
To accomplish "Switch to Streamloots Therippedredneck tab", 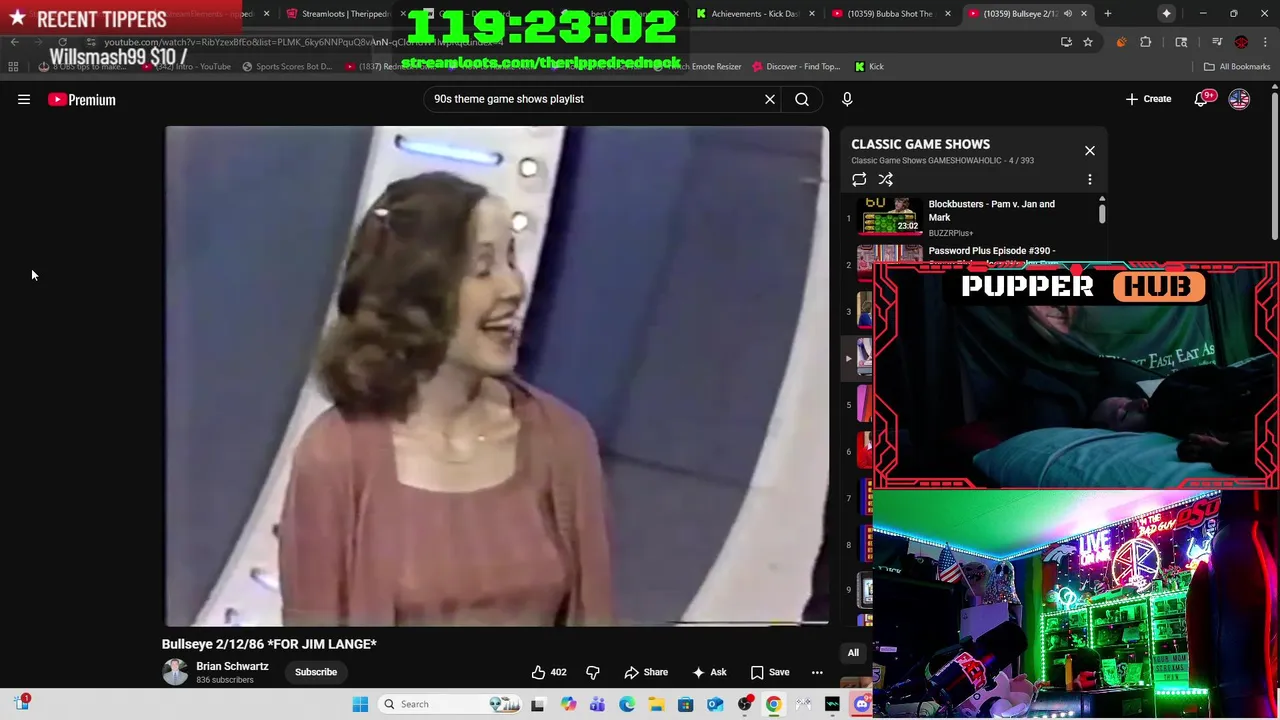I will point(345,14).
